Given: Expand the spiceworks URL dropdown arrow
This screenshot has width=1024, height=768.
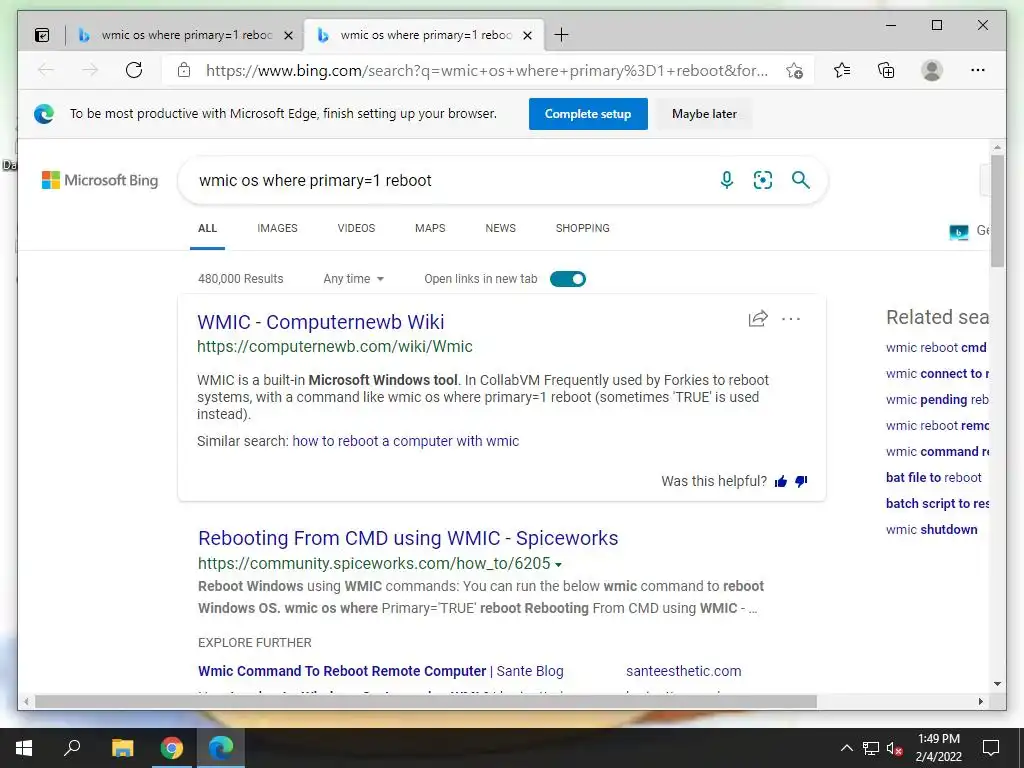Looking at the screenshot, I should pyautogui.click(x=558, y=564).
